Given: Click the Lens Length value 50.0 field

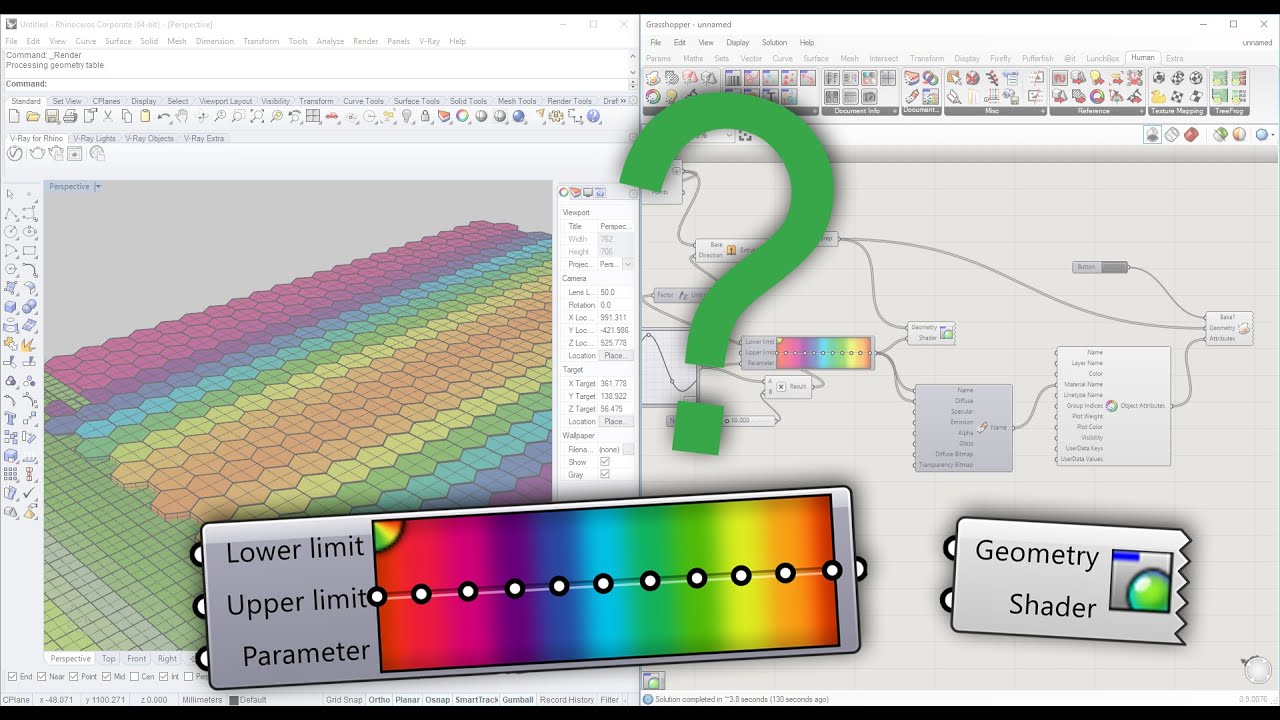Looking at the screenshot, I should click(615, 292).
